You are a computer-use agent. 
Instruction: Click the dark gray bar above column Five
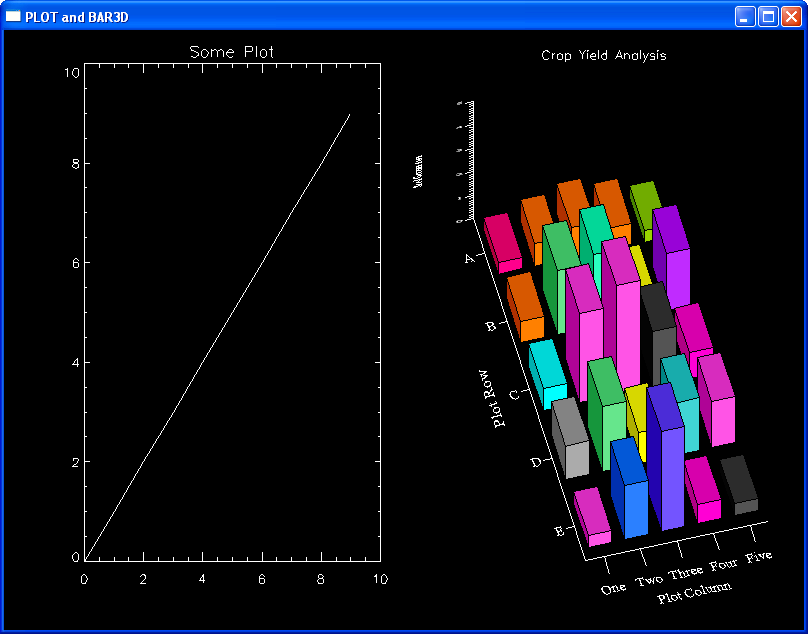[740, 484]
